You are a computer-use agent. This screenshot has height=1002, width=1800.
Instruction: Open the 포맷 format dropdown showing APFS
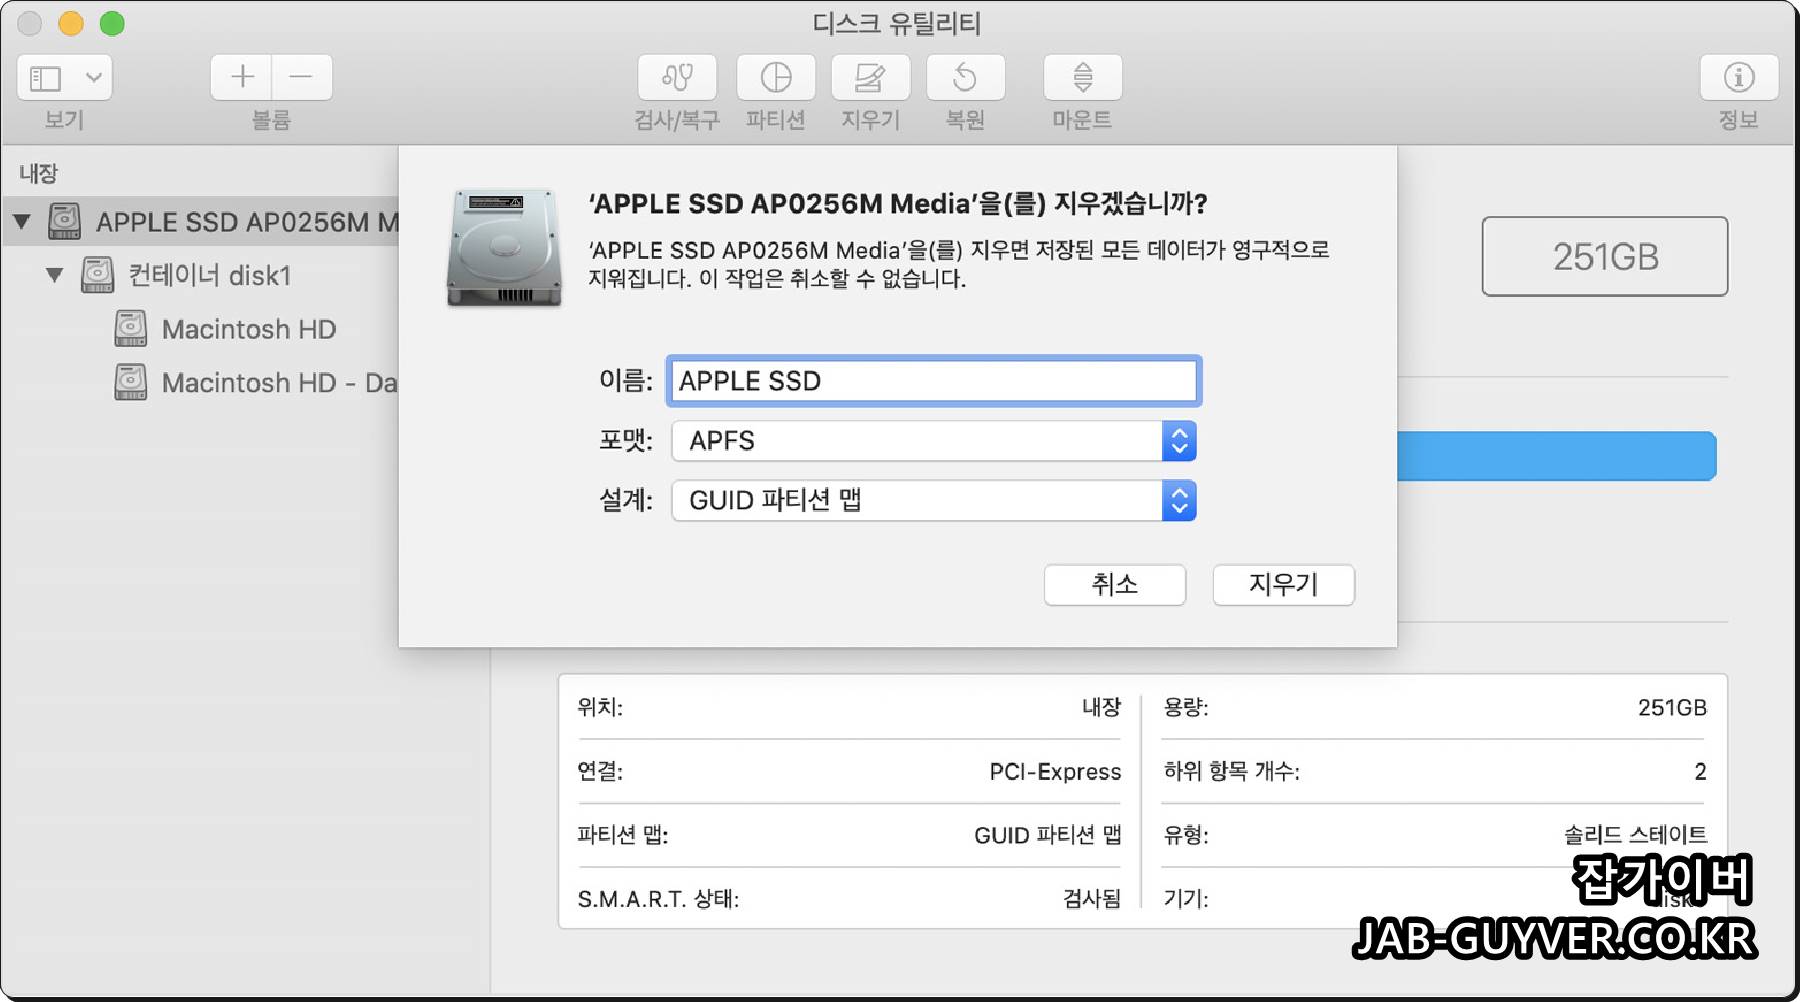pyautogui.click(x=934, y=441)
